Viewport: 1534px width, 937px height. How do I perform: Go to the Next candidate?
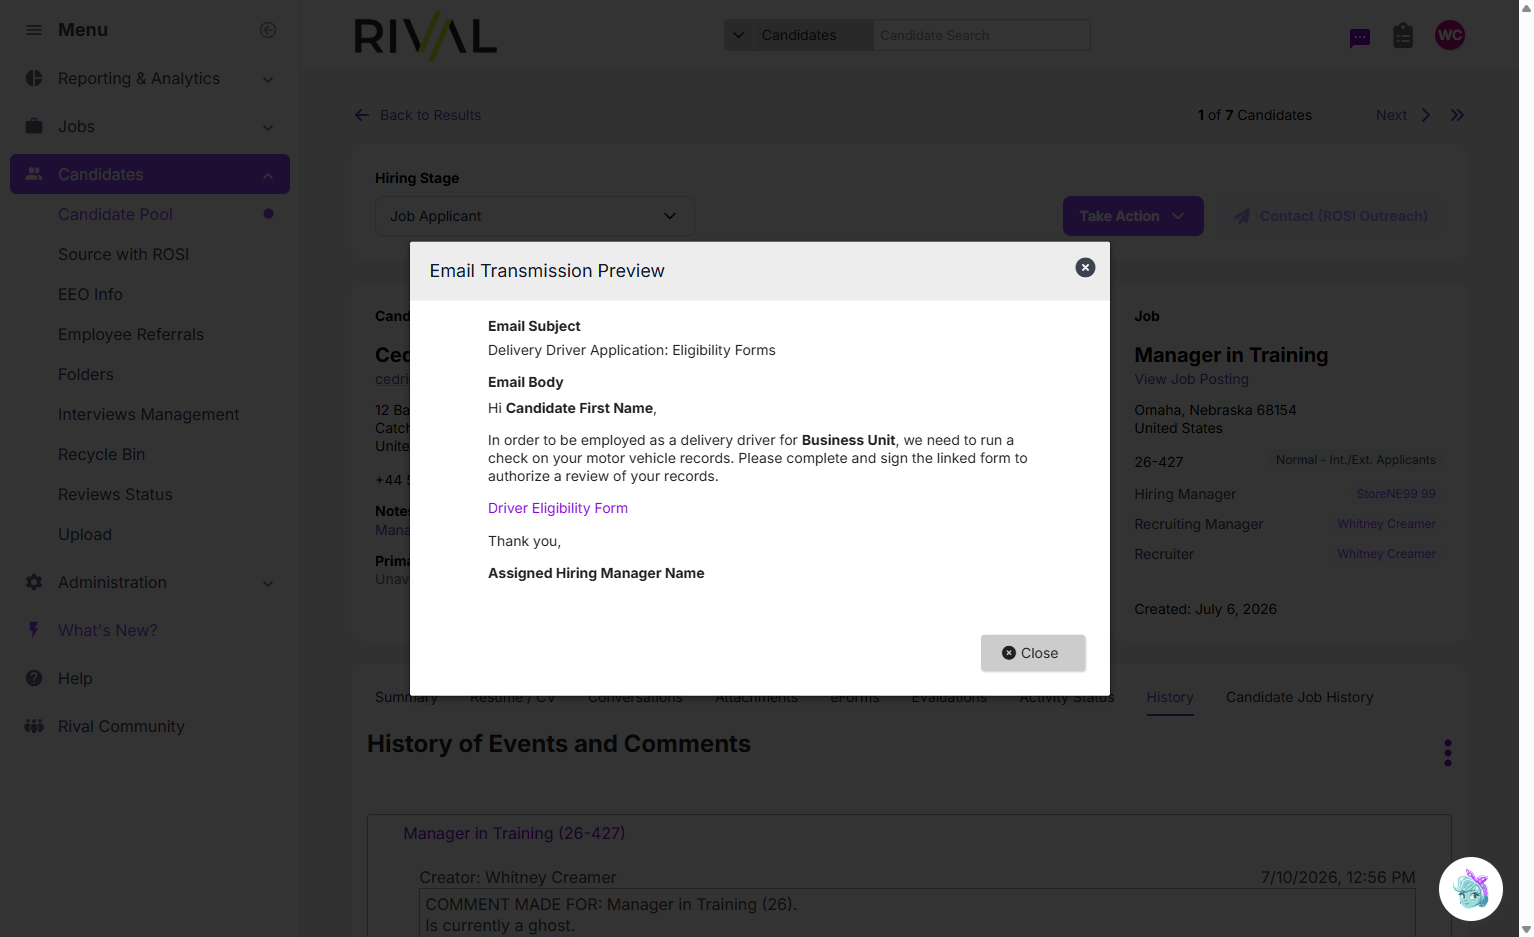pos(1403,115)
